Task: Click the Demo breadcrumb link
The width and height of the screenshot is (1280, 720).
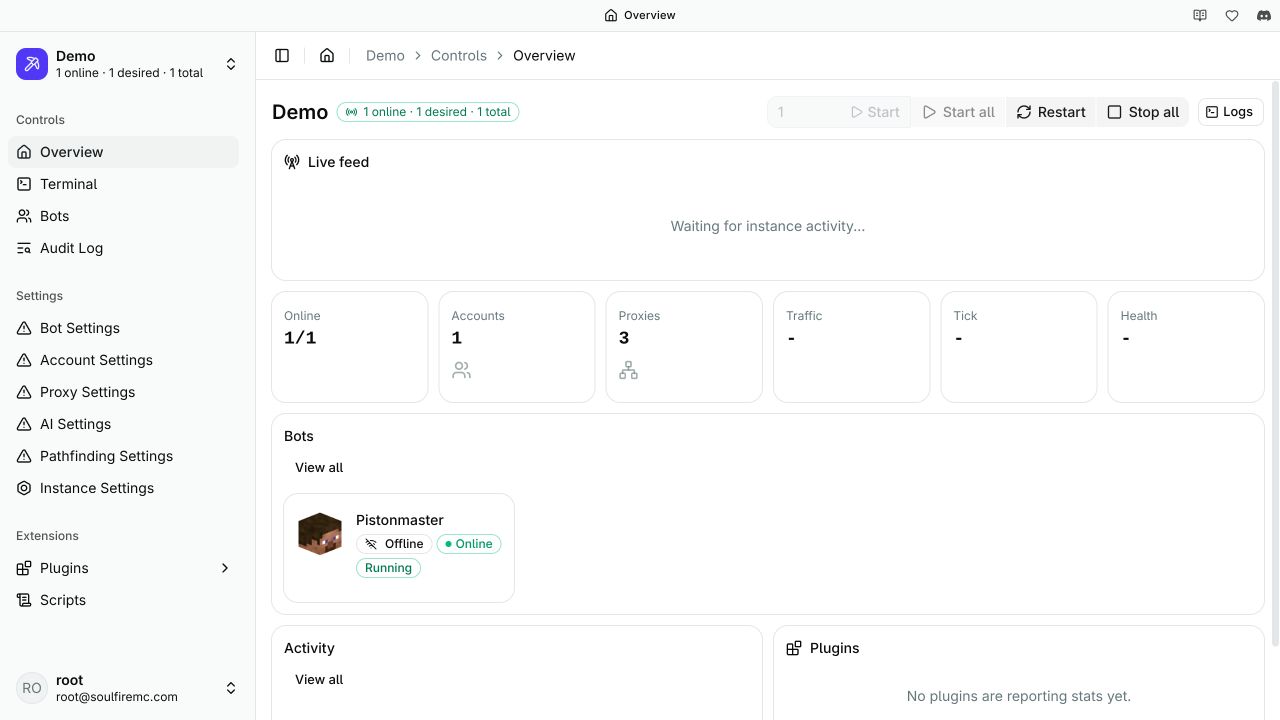Action: pos(385,56)
